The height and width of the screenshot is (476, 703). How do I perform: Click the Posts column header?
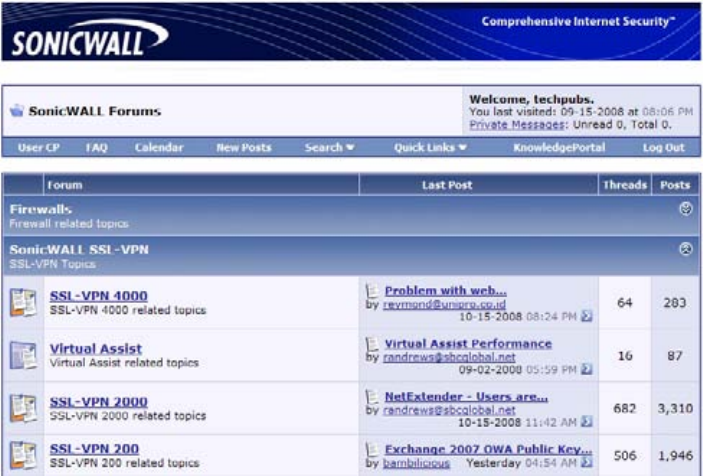(x=675, y=185)
